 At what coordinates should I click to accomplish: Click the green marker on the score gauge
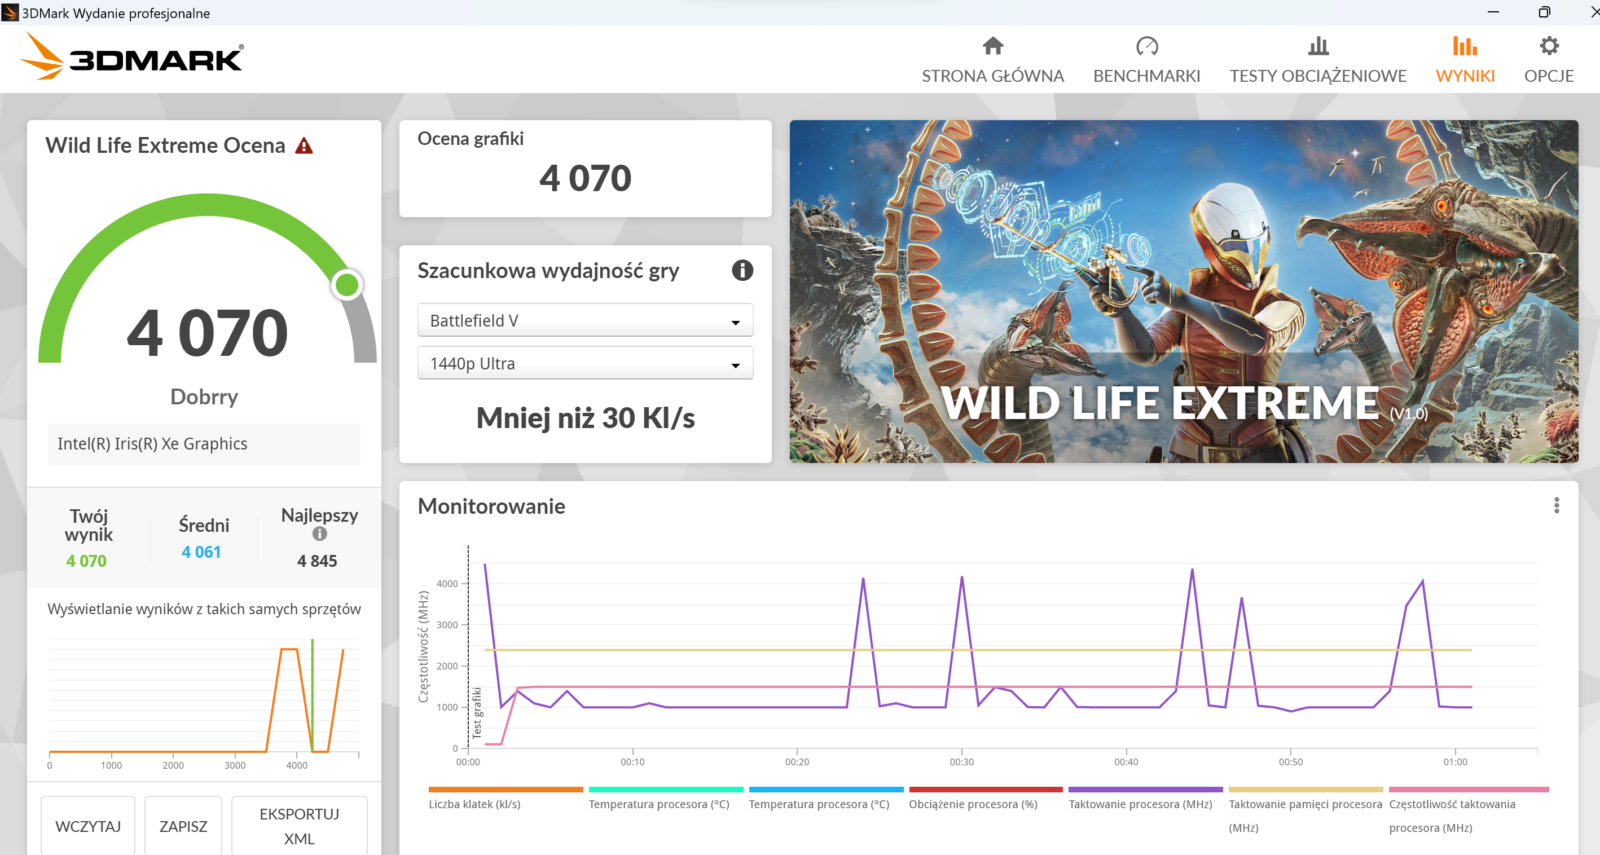[x=347, y=285]
